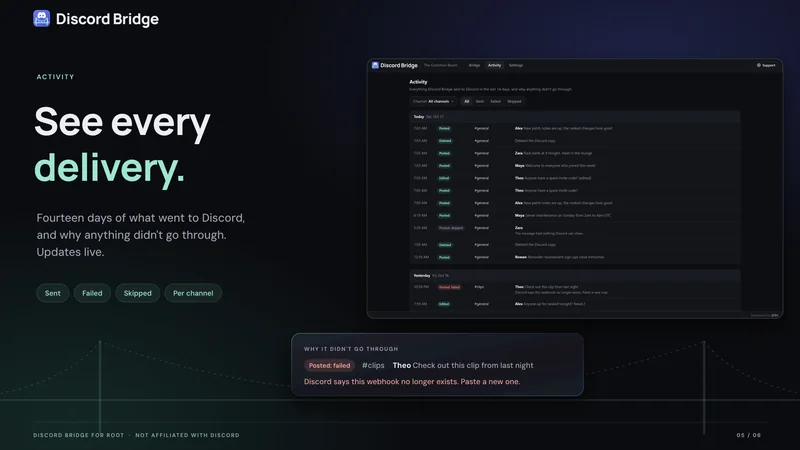The height and width of the screenshot is (450, 800).
Task: Open Zara's Raid starts at 9 tonight message
Action: pos(554,153)
